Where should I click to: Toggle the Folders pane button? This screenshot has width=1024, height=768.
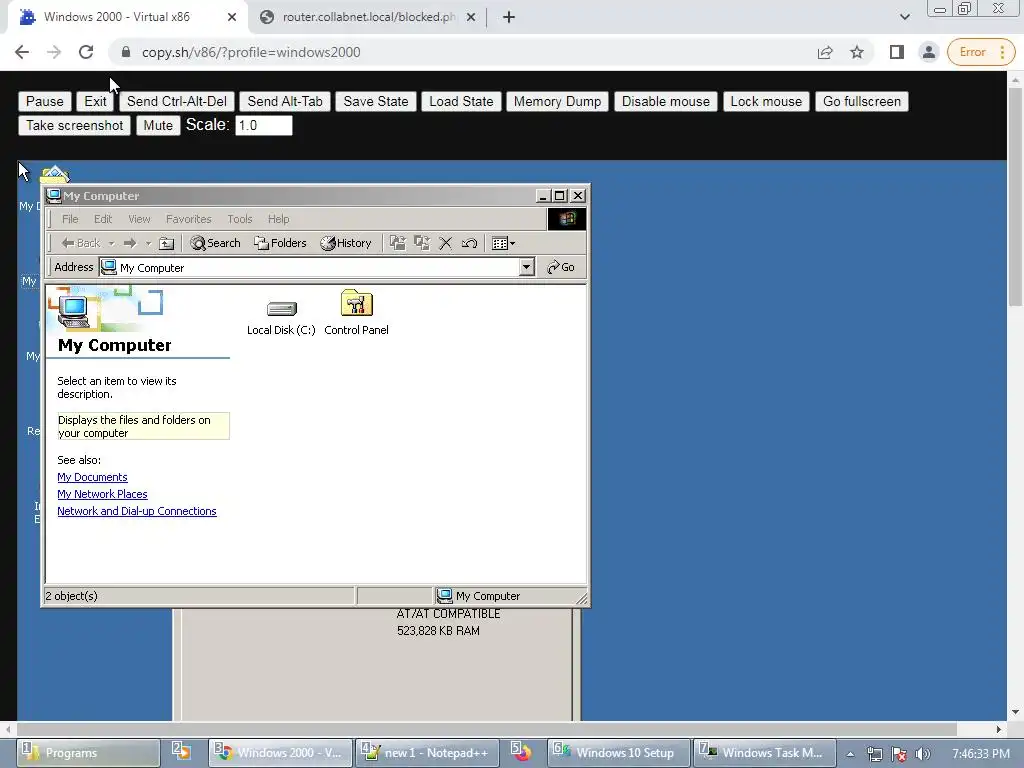click(x=280, y=243)
